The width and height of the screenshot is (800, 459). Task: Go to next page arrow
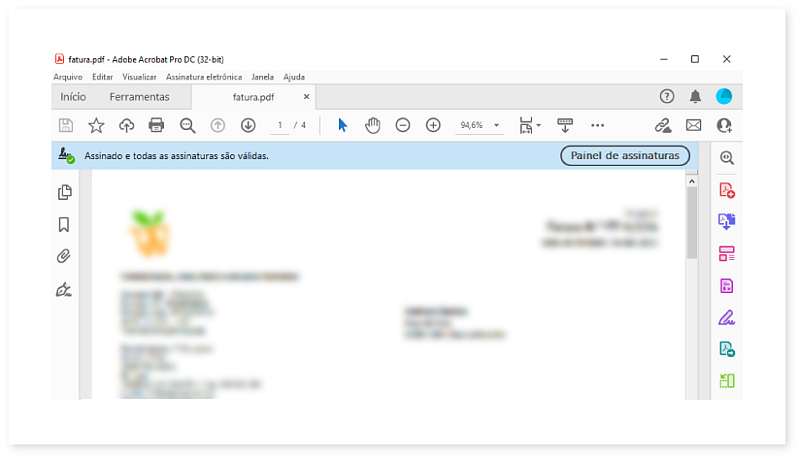pyautogui.click(x=248, y=125)
